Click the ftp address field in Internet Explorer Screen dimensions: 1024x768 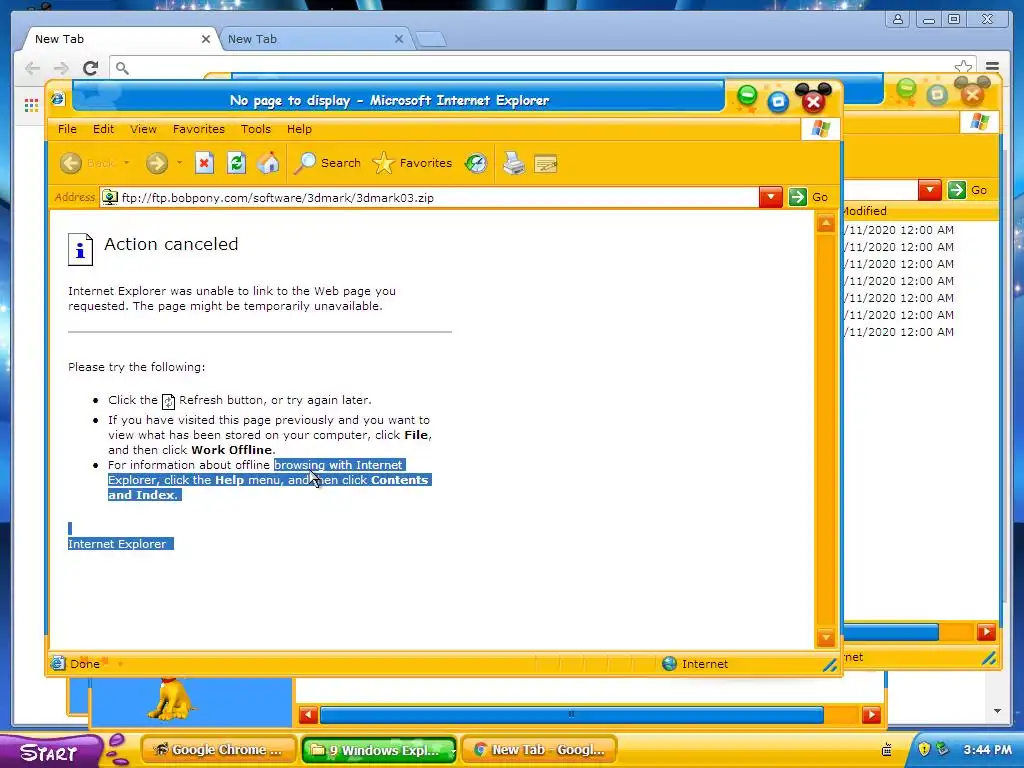click(x=429, y=197)
